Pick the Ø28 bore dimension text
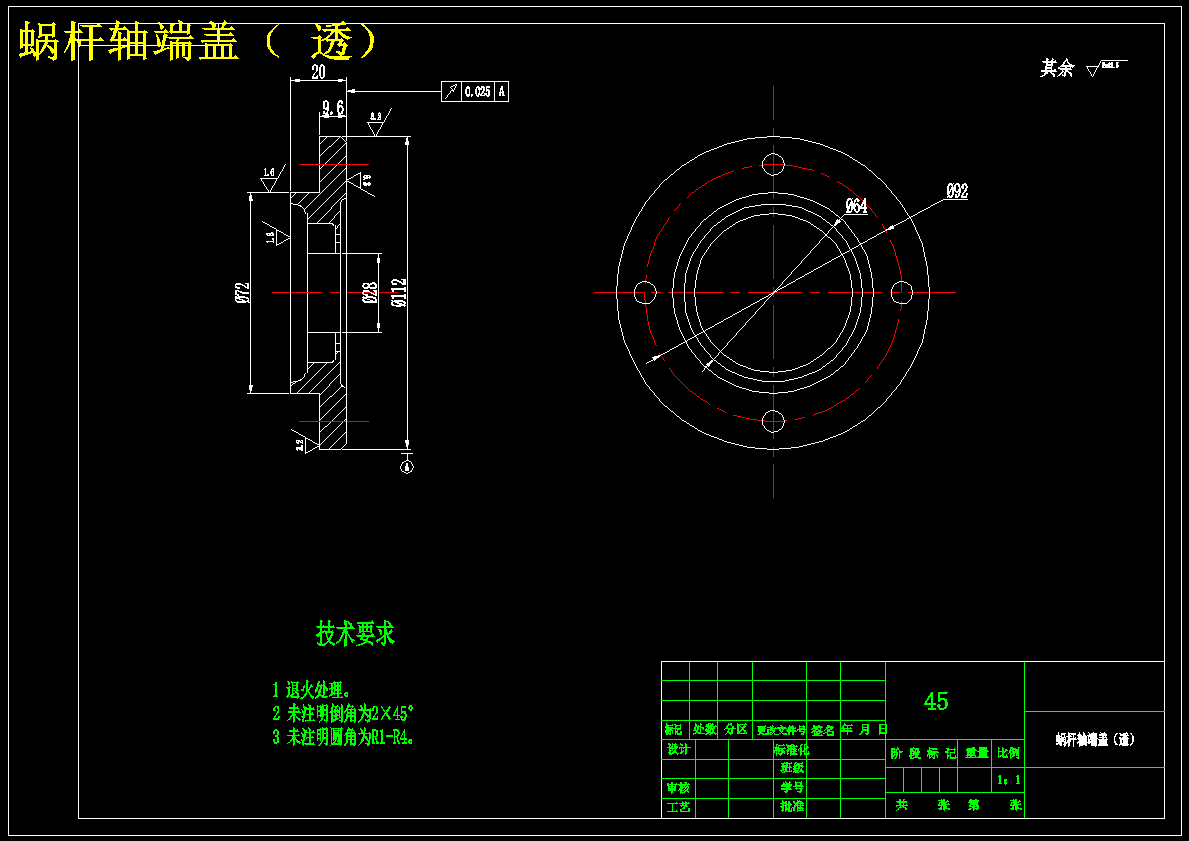 coord(370,293)
